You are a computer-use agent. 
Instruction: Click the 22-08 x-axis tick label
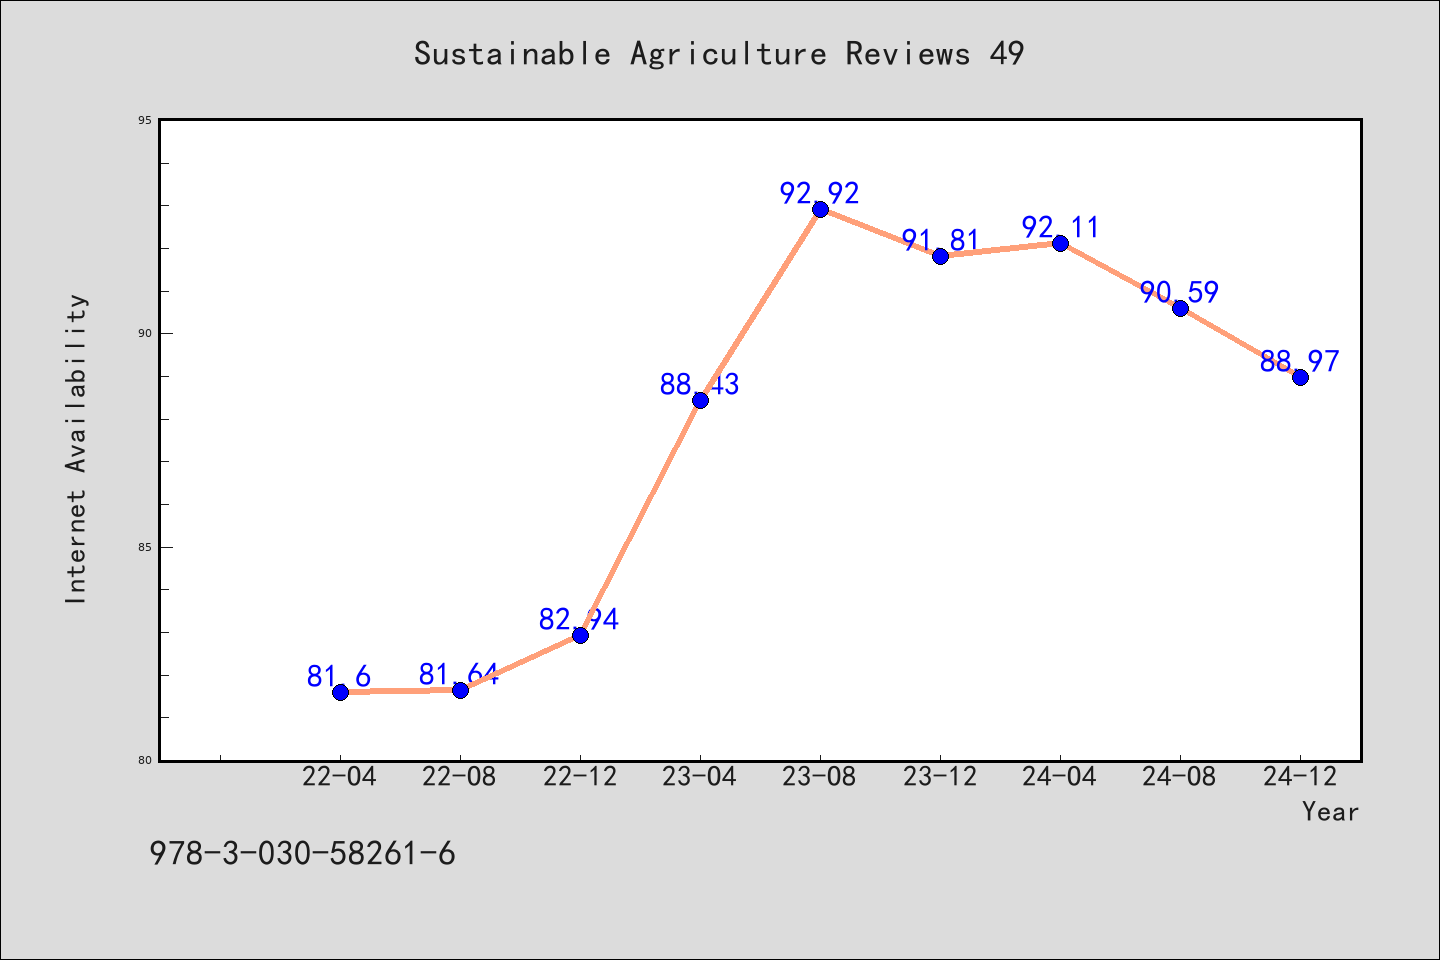pos(460,777)
